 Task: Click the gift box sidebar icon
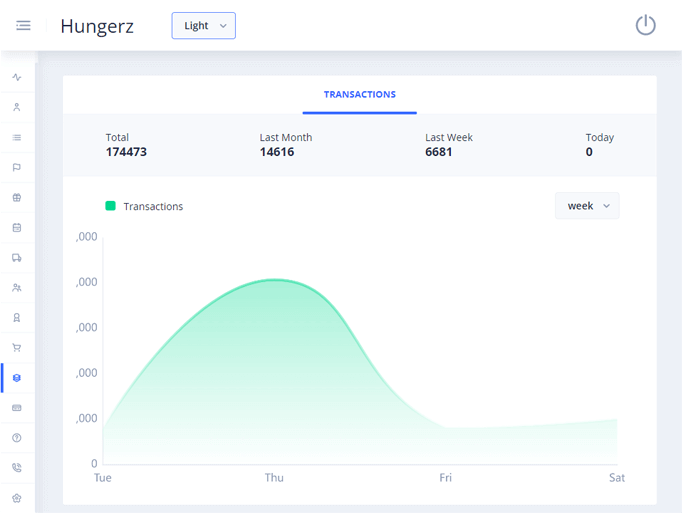(x=17, y=197)
